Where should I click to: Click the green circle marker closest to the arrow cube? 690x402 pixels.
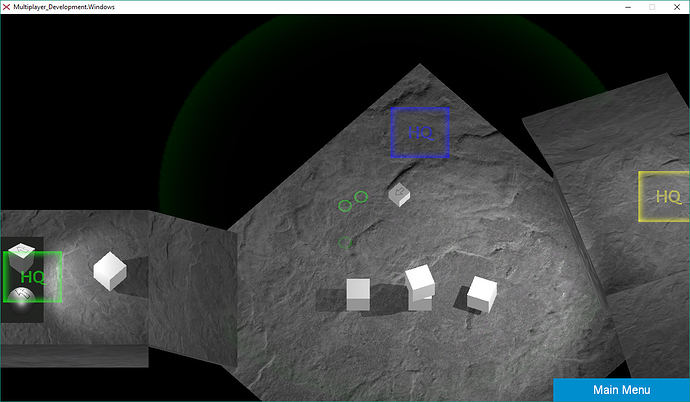coord(361,197)
